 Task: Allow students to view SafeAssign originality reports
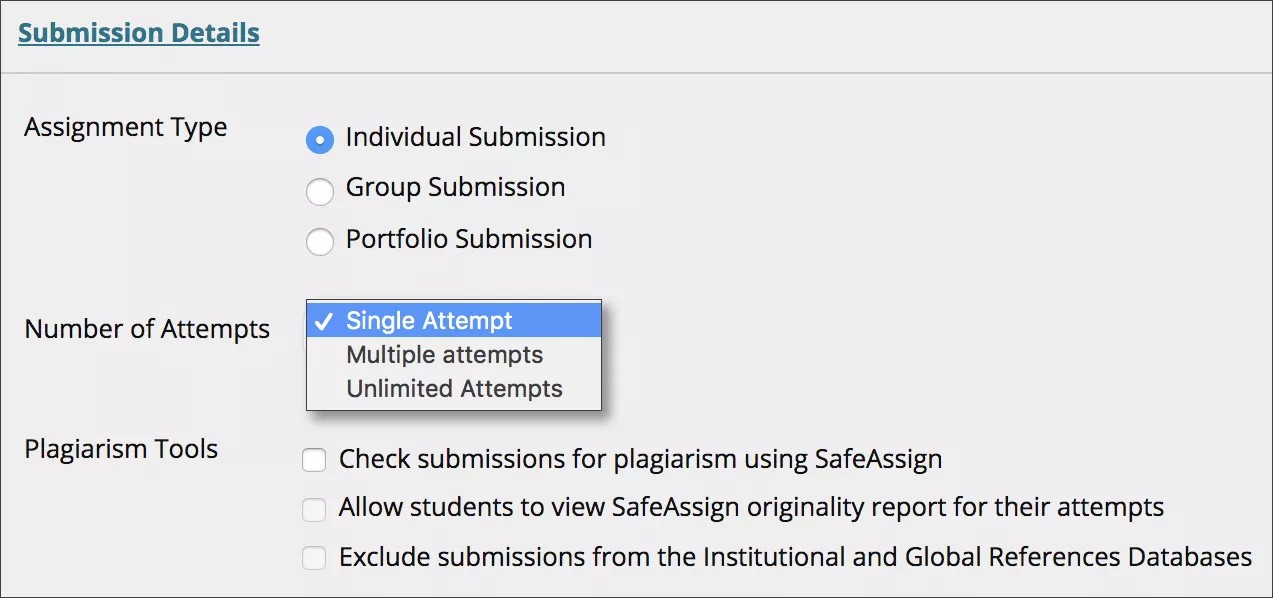314,509
